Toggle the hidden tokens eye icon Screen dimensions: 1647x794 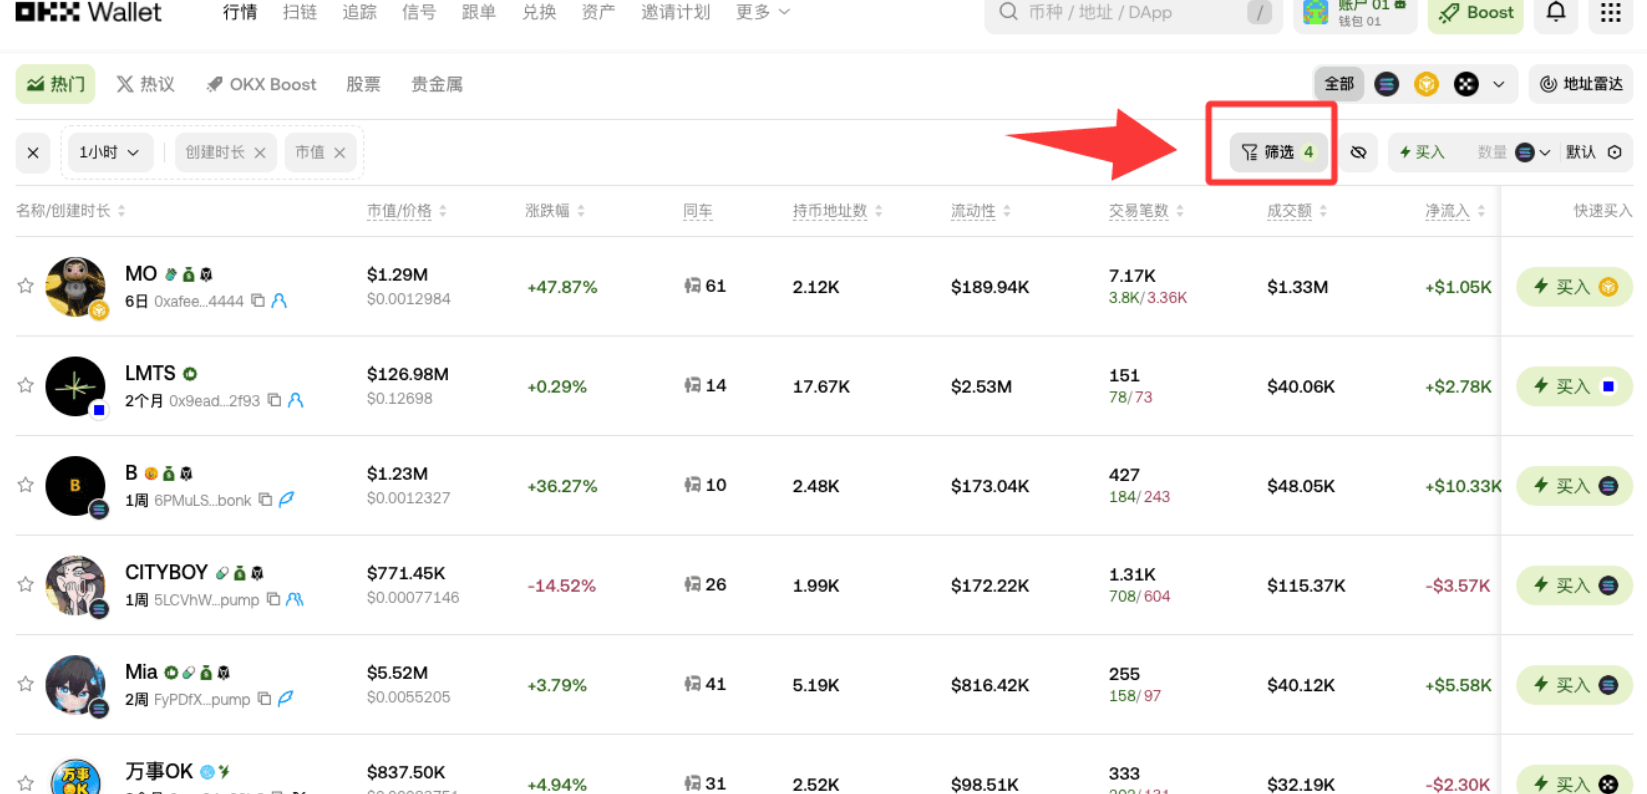click(x=1358, y=152)
